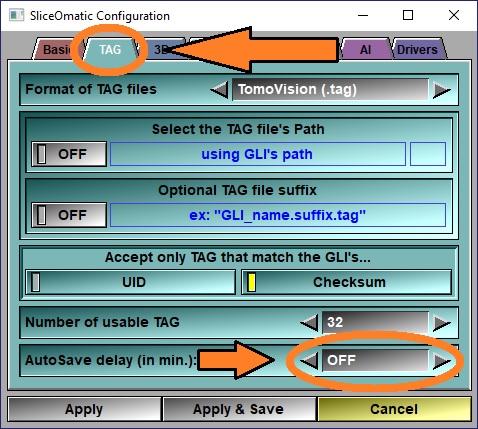Screen dimensions: 478x429
Task: Toggle the OFF switch for TAG file suffix
Action: coord(69,215)
